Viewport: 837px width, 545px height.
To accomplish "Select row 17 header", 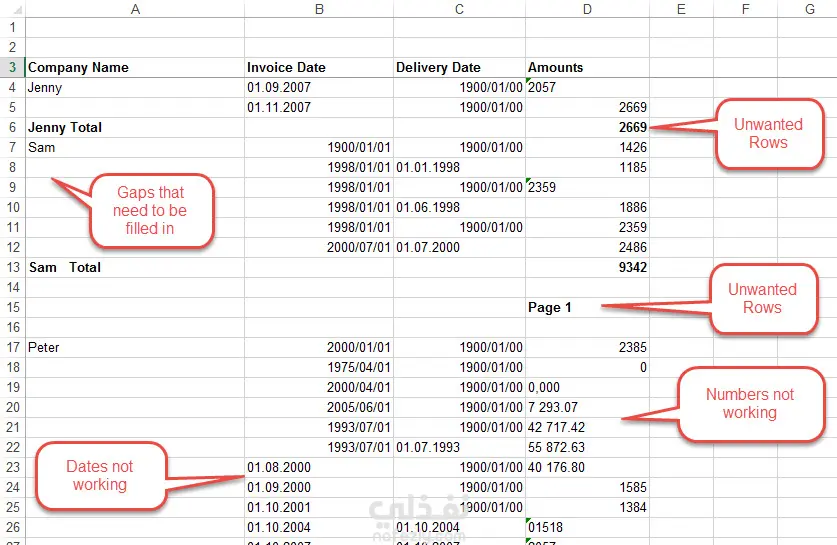I will 12,347.
